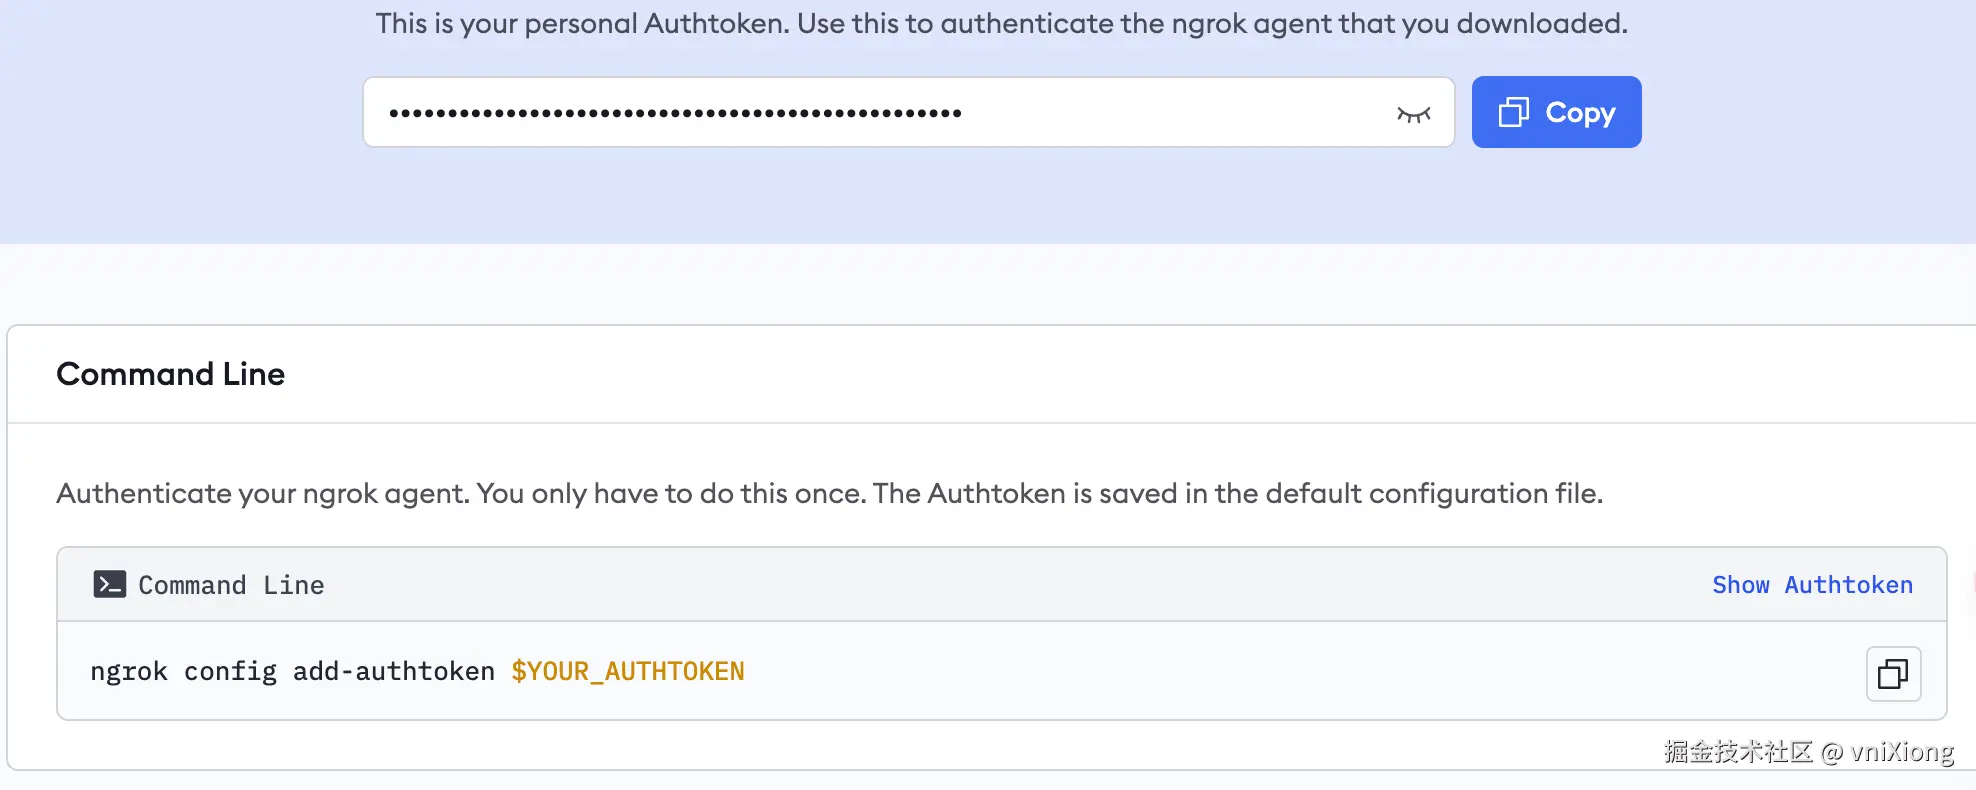This screenshot has height=790, width=1976.
Task: Click the word config in the command
Action: (230, 671)
